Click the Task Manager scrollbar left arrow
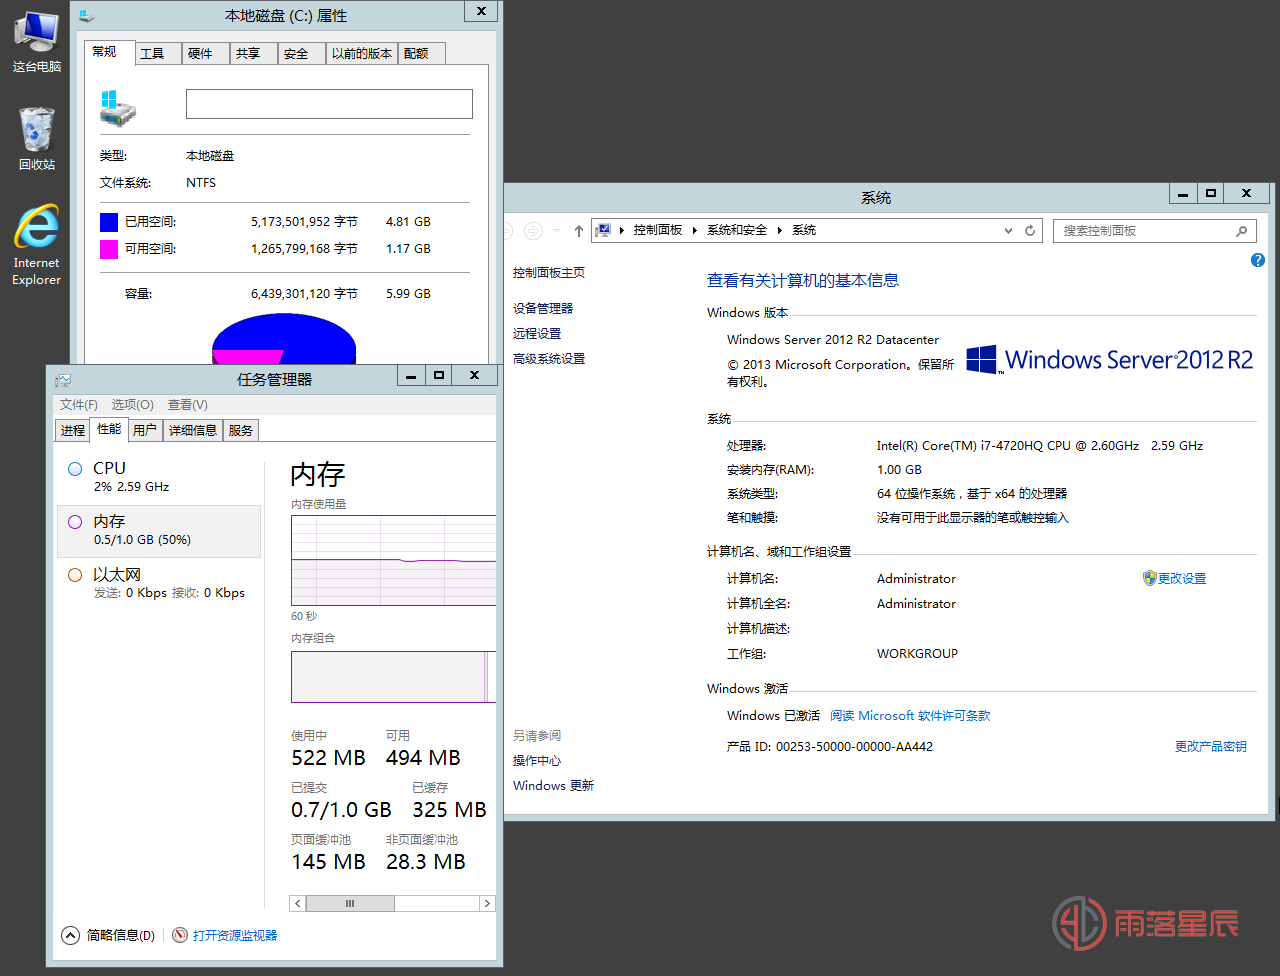This screenshot has height=976, width=1280. click(x=298, y=903)
